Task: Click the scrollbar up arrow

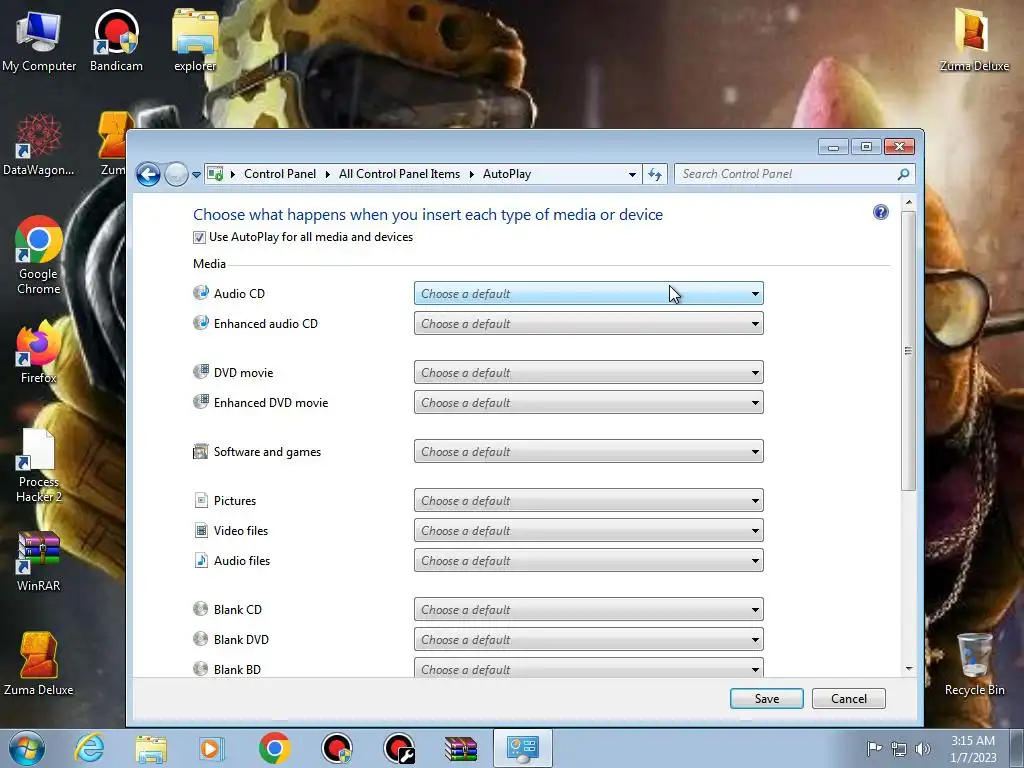Action: pyautogui.click(x=908, y=203)
